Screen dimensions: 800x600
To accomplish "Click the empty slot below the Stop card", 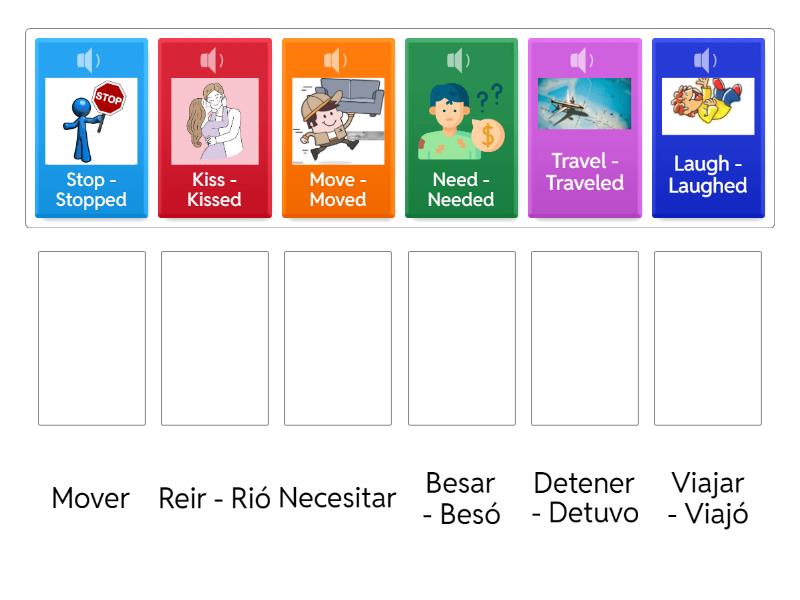I will click(x=91, y=337).
